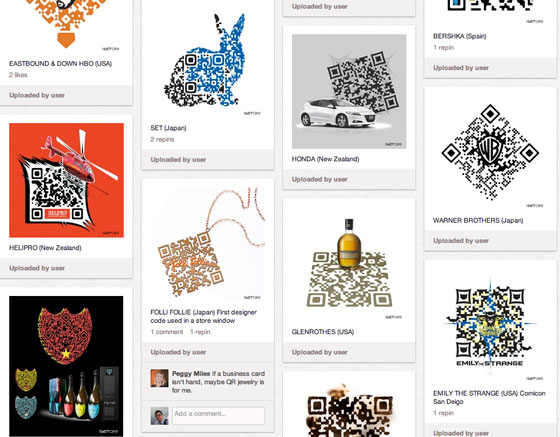View the '2 repins' on SET pin

[162, 140]
